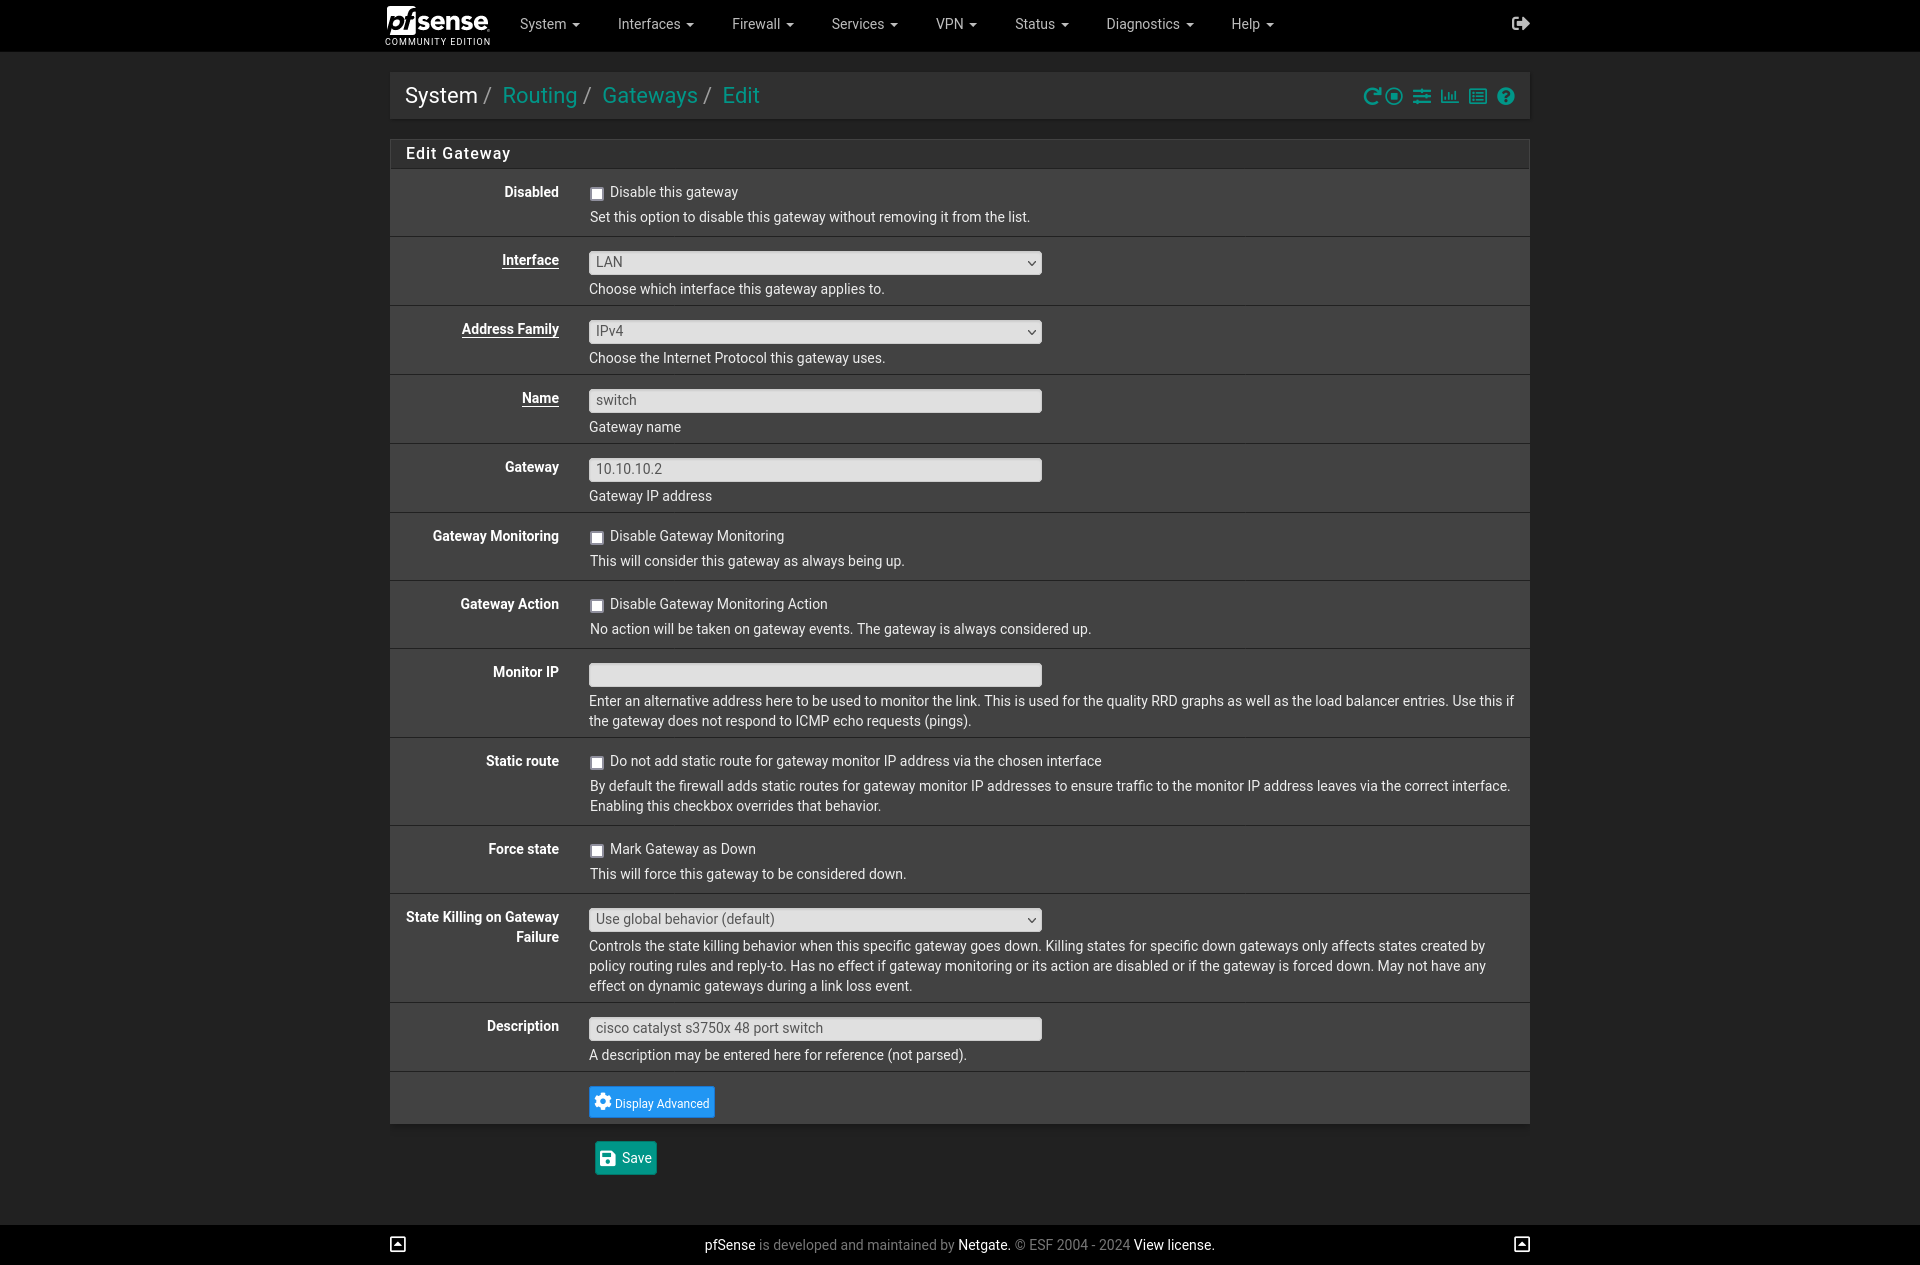Viewport: 1920px width, 1265px height.
Task: Open the System menu
Action: (x=549, y=24)
